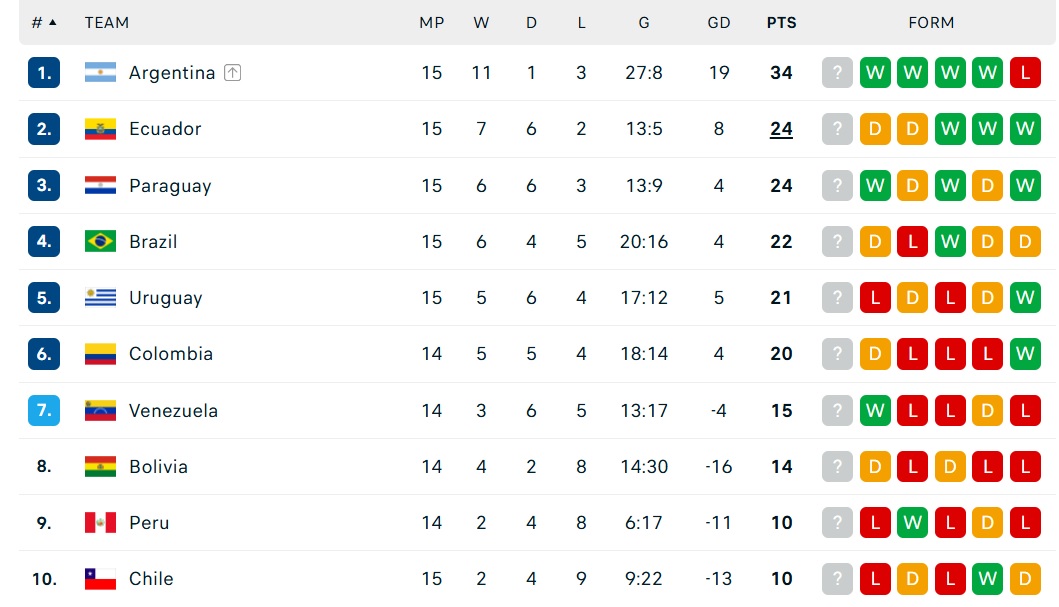Click the promotion arrow icon beside Argentina
The height and width of the screenshot is (607, 1059).
[x=232, y=72]
